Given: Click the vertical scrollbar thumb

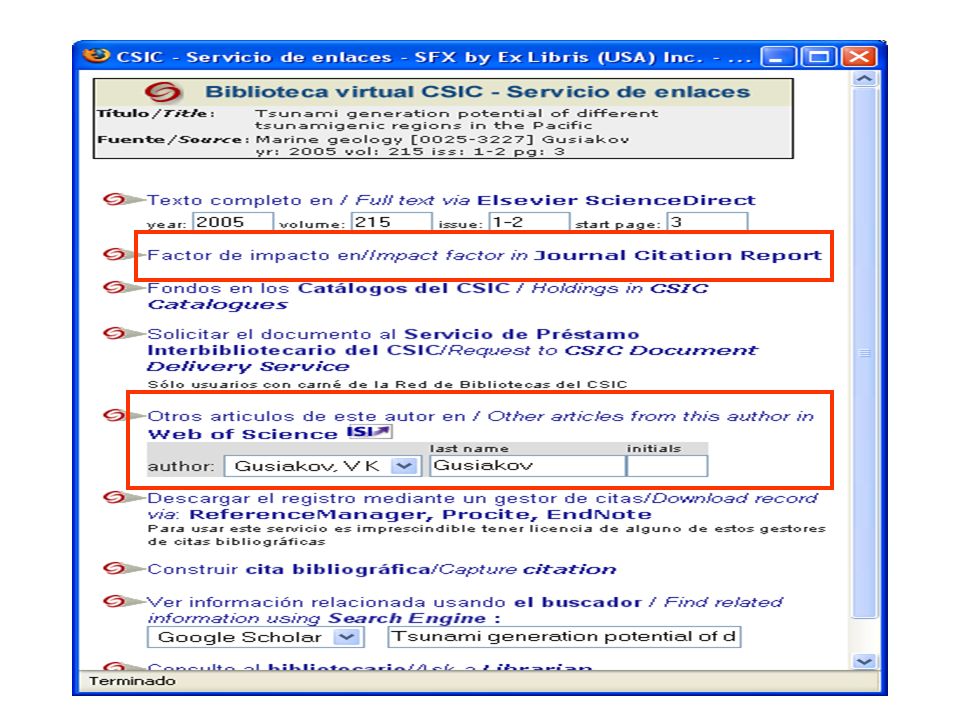Looking at the screenshot, I should (864, 353).
